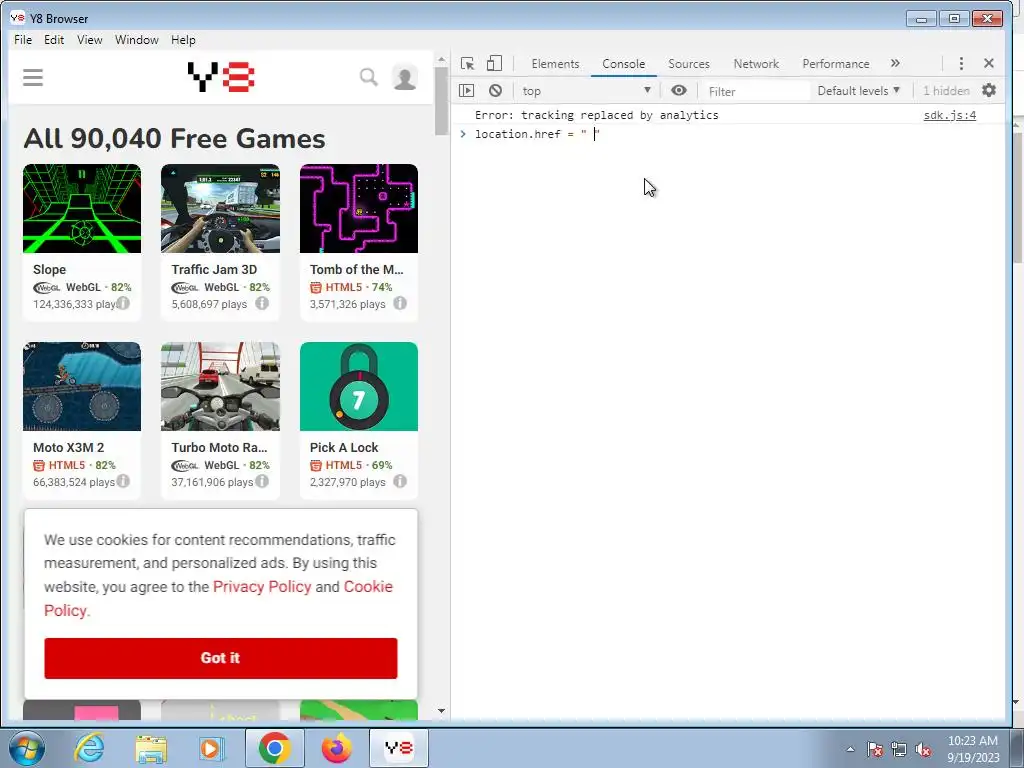Open the Pick A Lock thumbnail

[359, 387]
